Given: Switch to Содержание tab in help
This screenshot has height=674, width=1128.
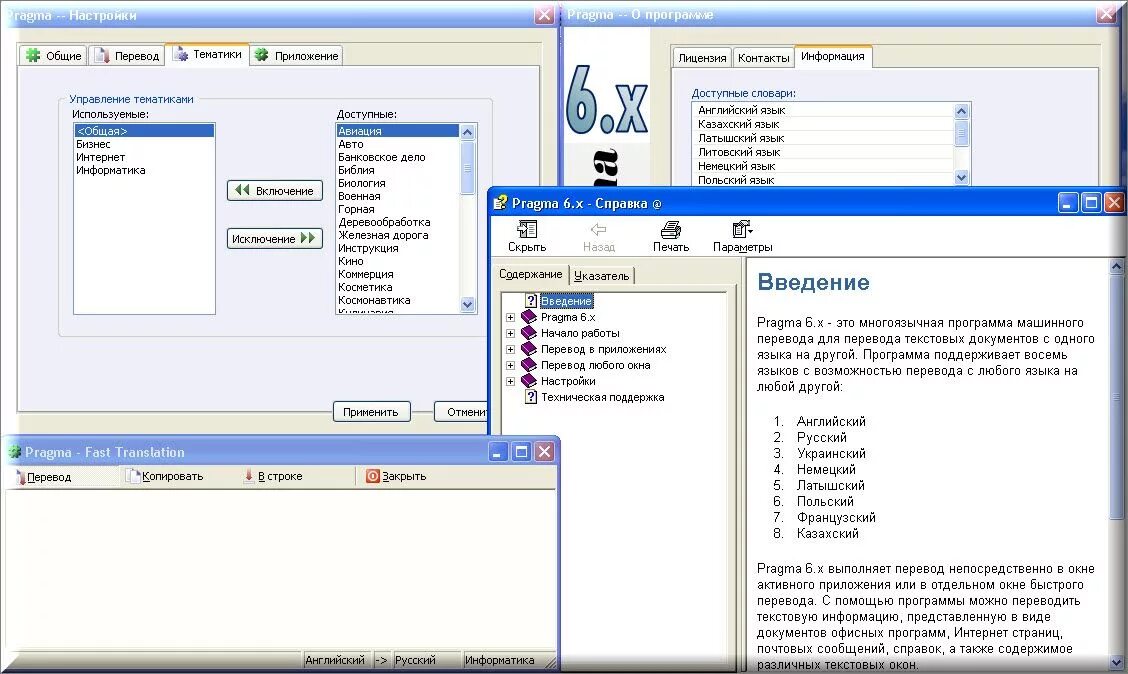Looking at the screenshot, I should [530, 274].
